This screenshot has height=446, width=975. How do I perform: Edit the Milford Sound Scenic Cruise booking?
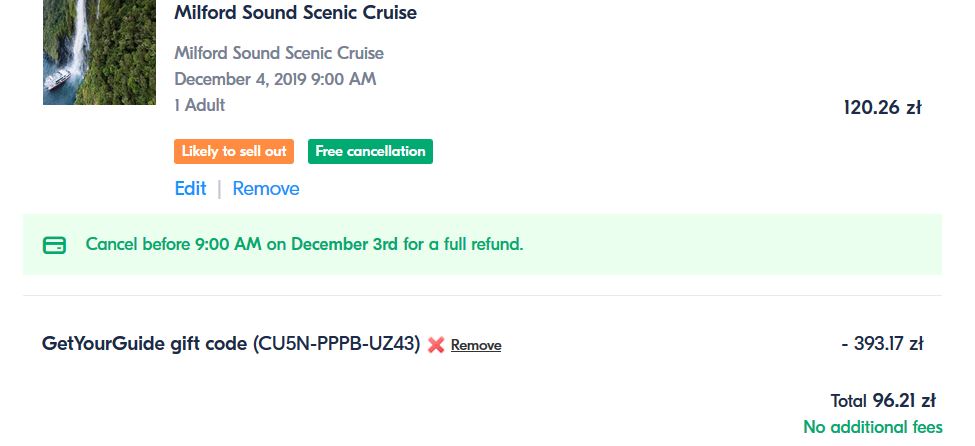pos(190,188)
